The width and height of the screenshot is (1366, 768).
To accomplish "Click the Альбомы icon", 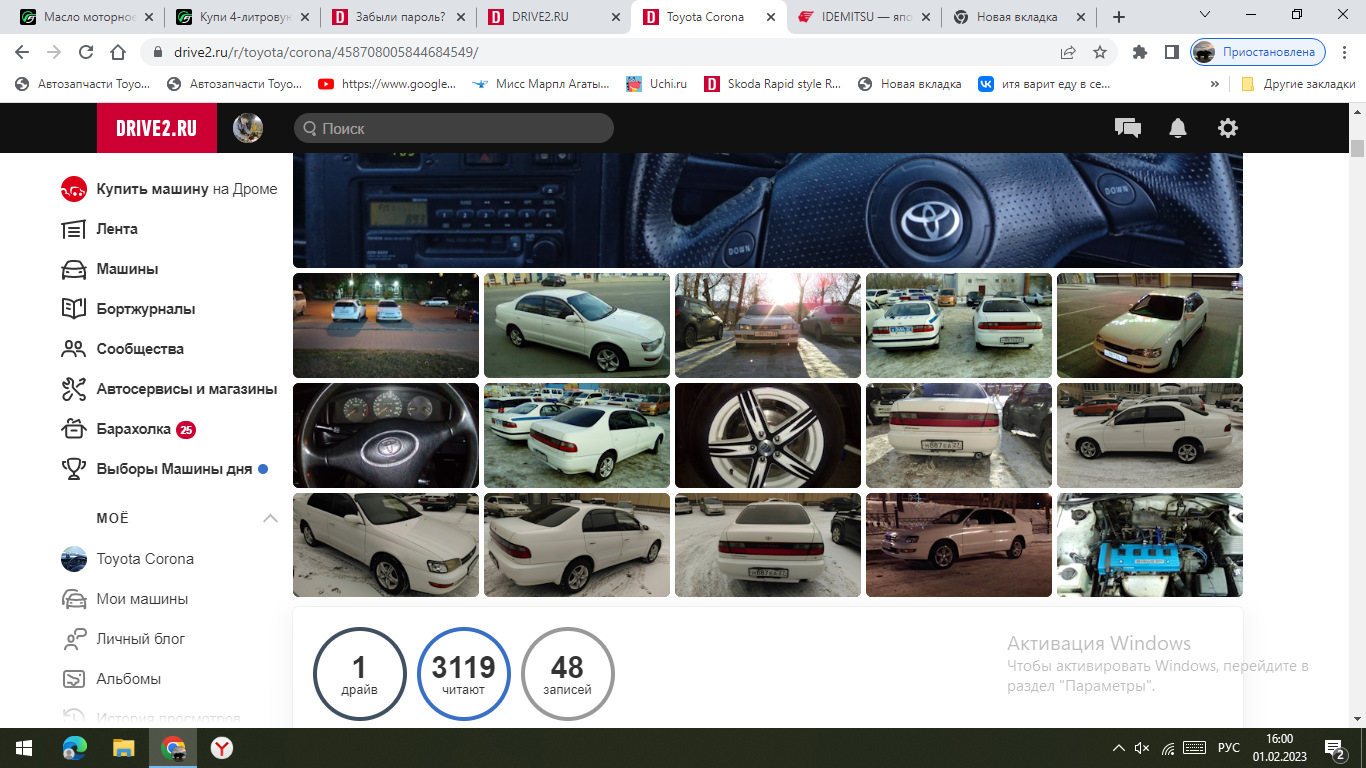I will pos(73,679).
